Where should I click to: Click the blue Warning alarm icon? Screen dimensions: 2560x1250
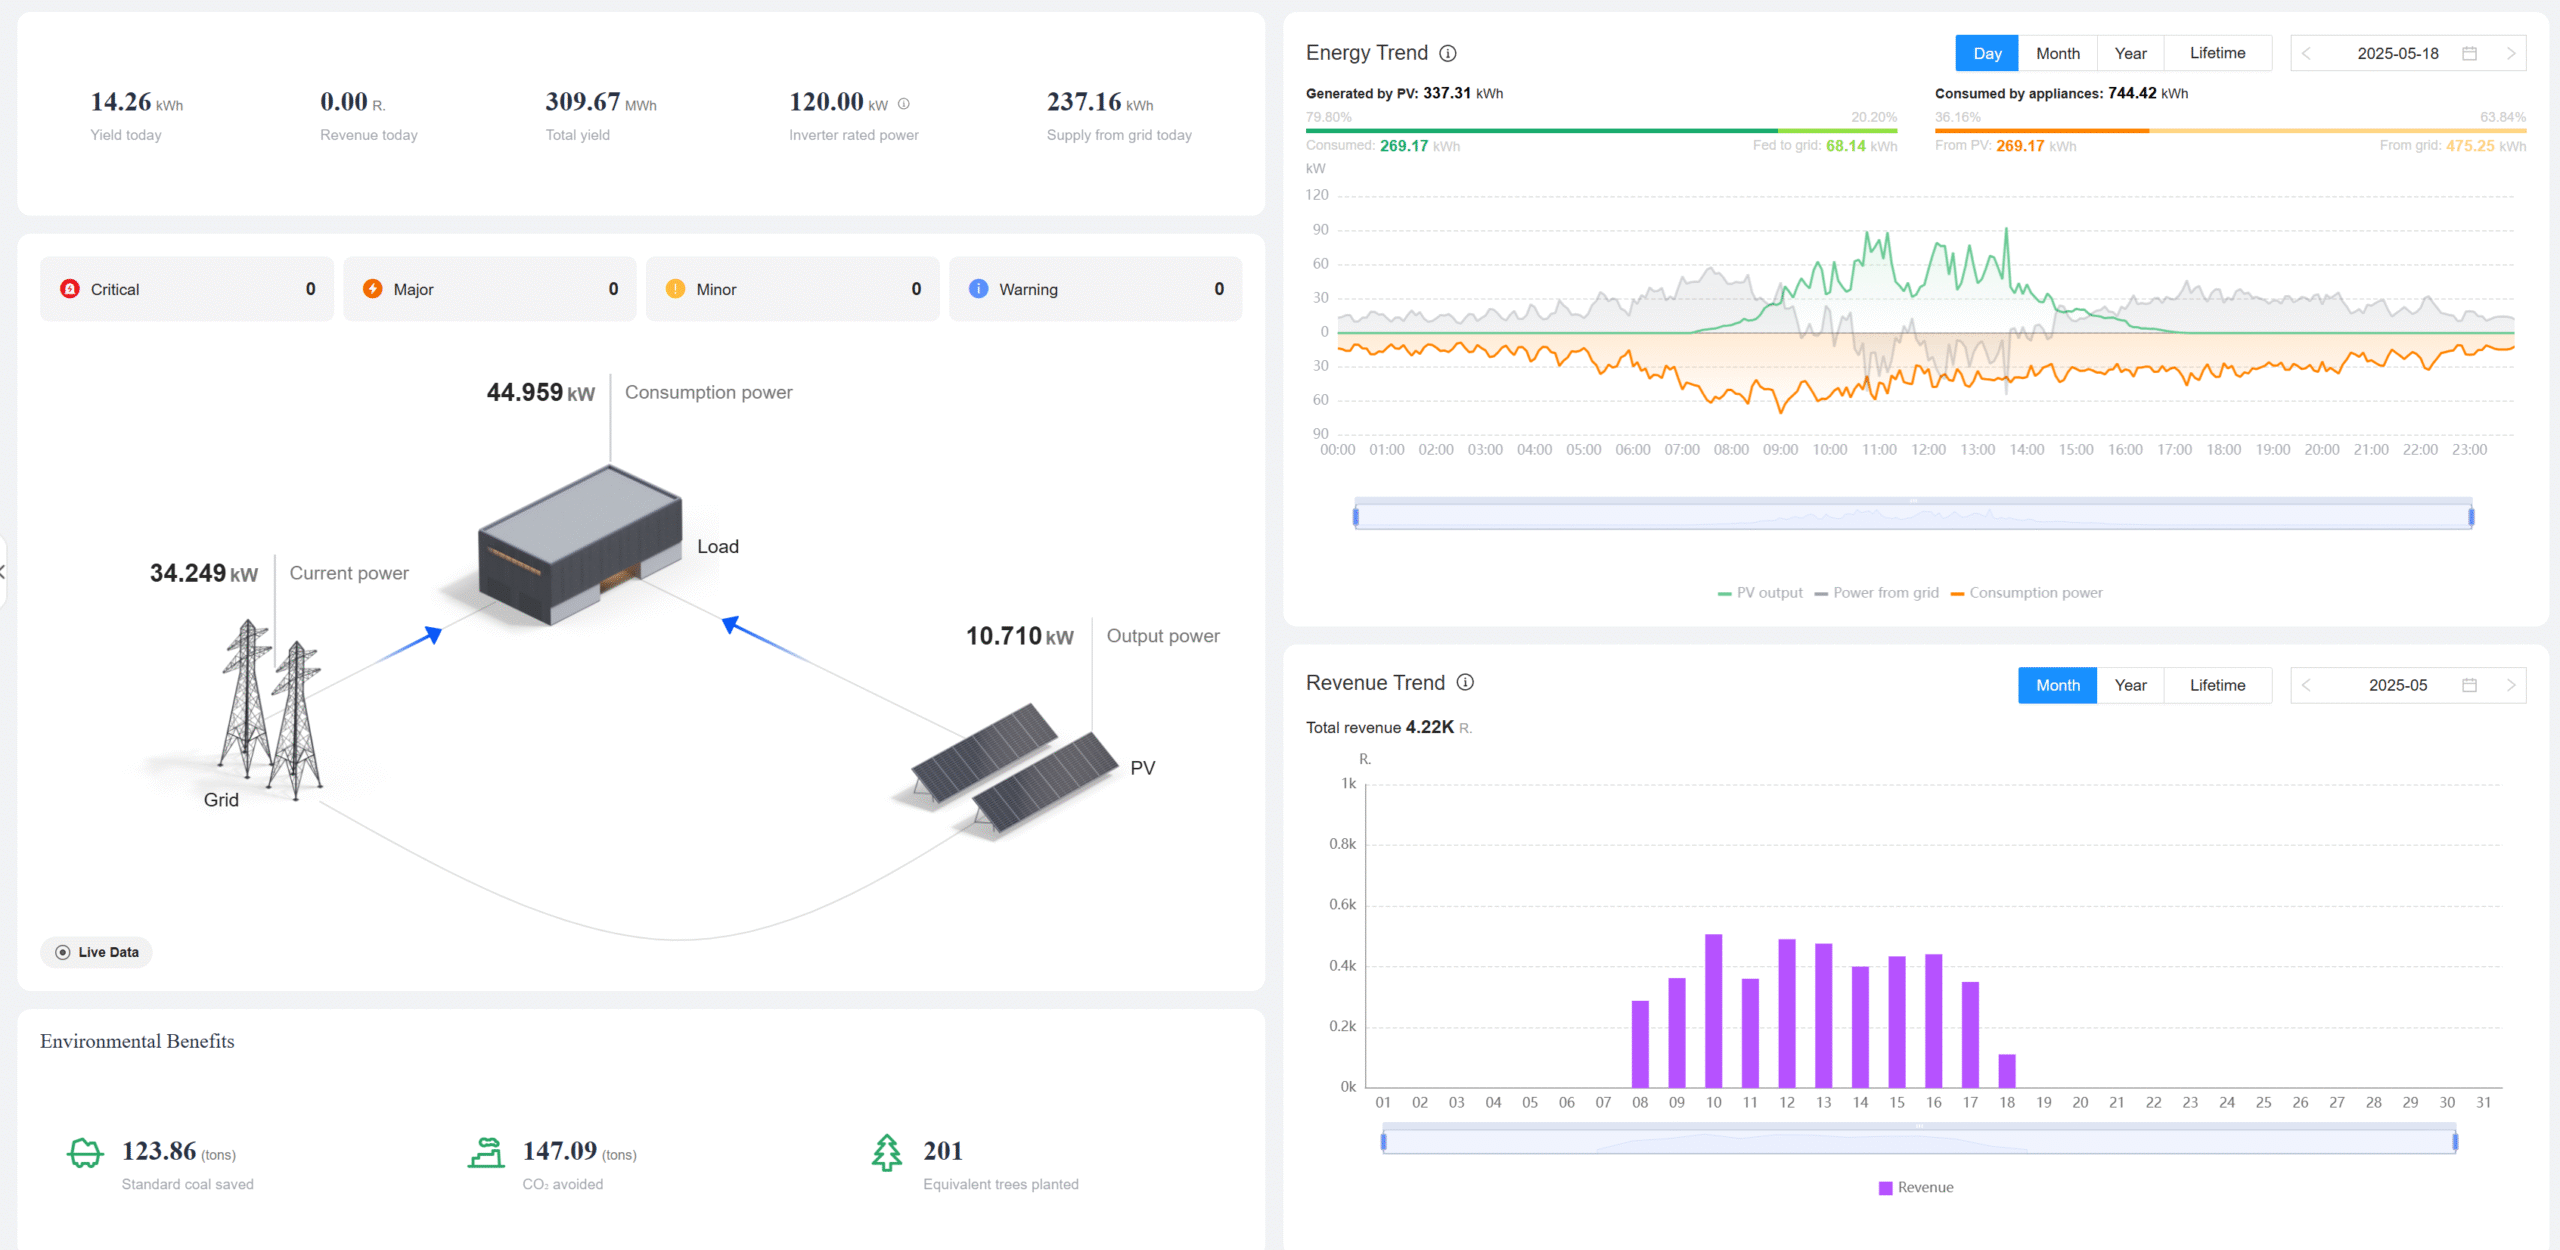click(978, 289)
